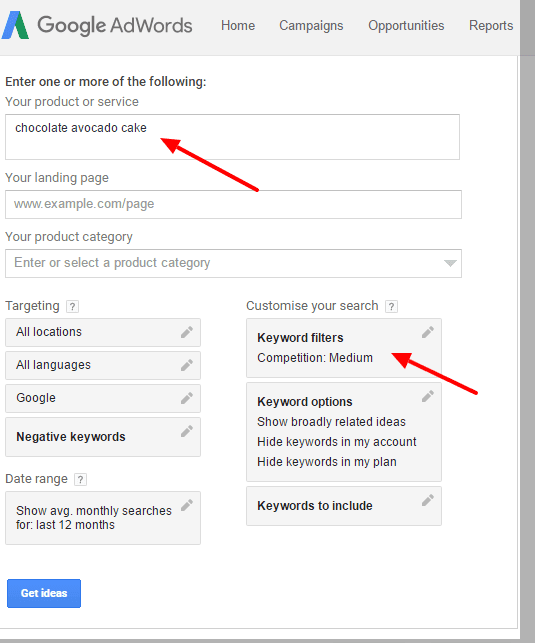
Task: Open Customise your search help icon
Action: [x=392, y=306]
